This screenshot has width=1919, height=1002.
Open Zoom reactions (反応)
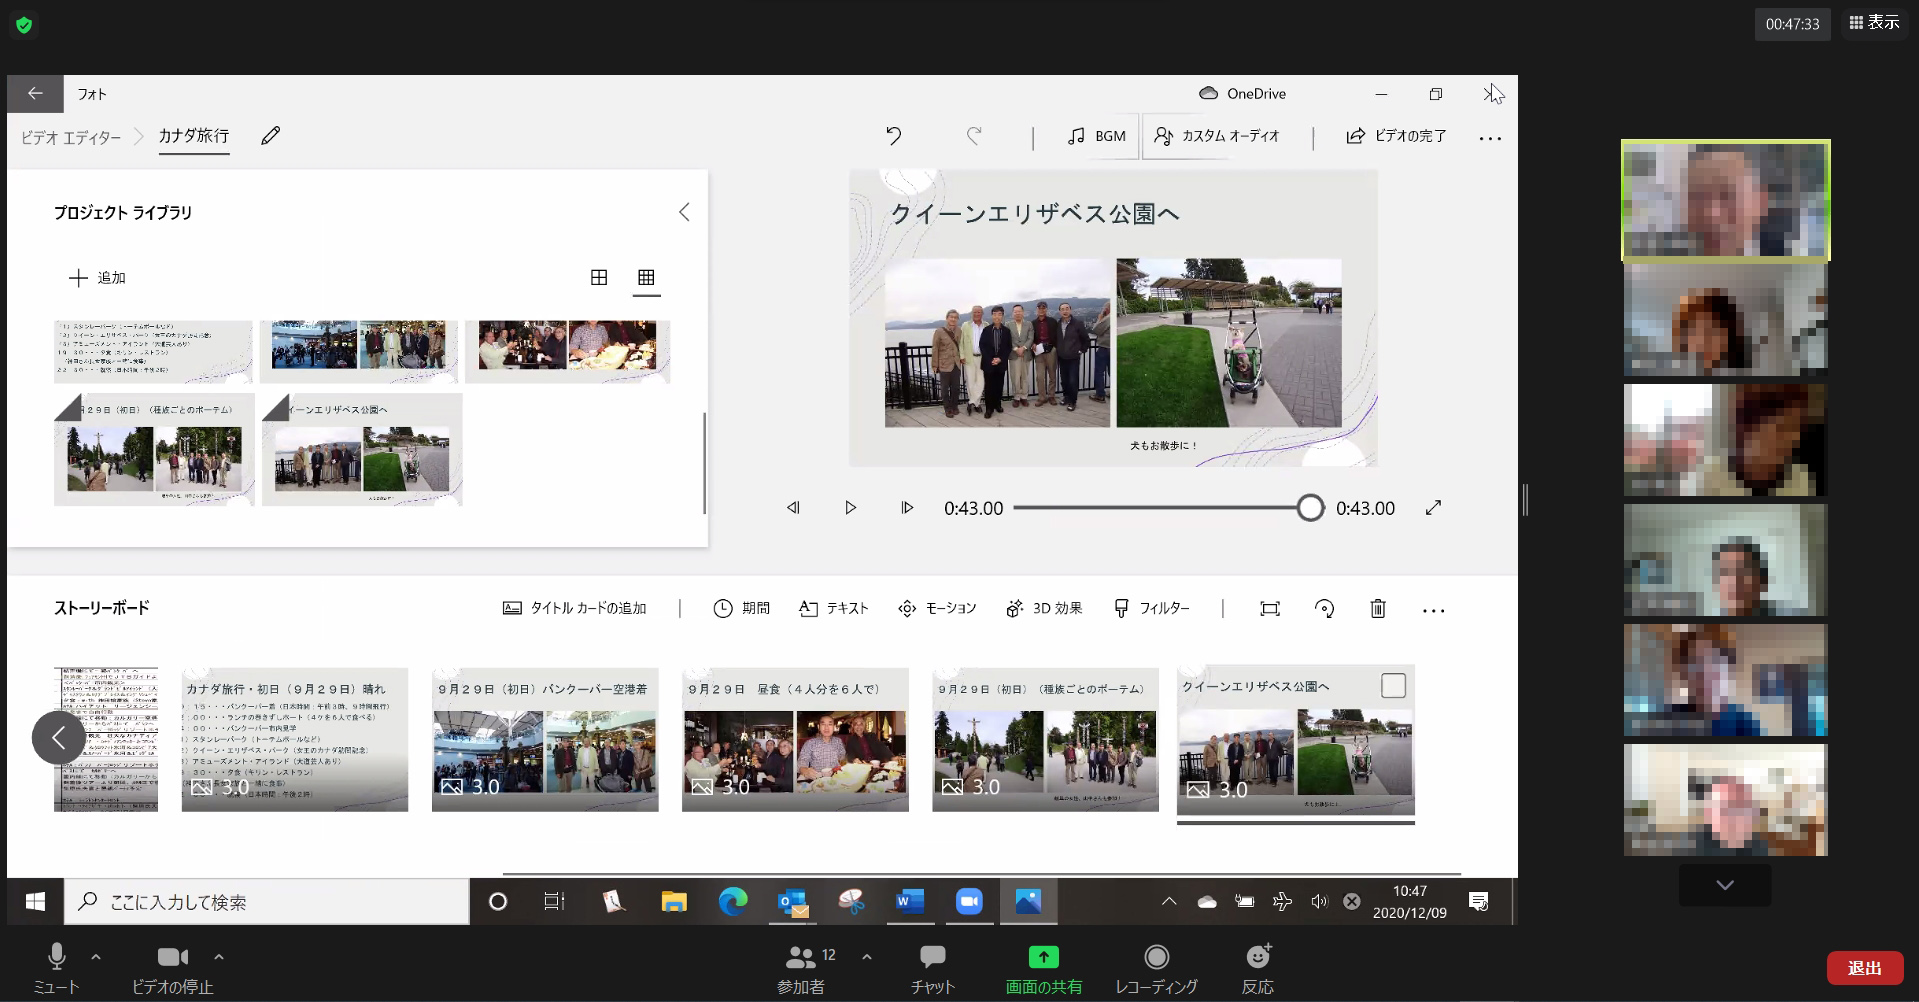coord(1258,967)
